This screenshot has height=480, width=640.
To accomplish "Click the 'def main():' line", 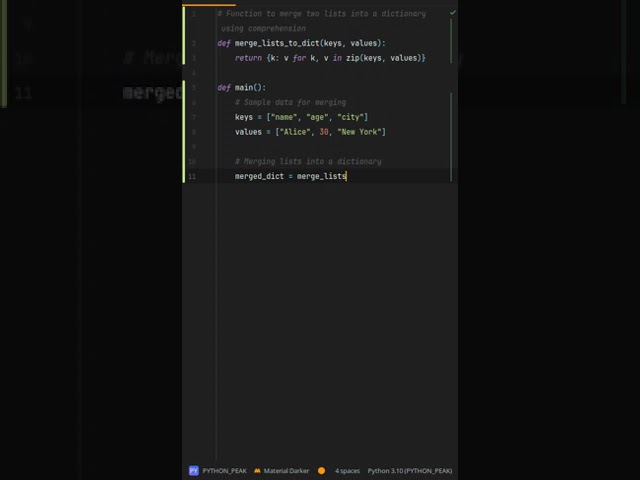I will (x=242, y=87).
